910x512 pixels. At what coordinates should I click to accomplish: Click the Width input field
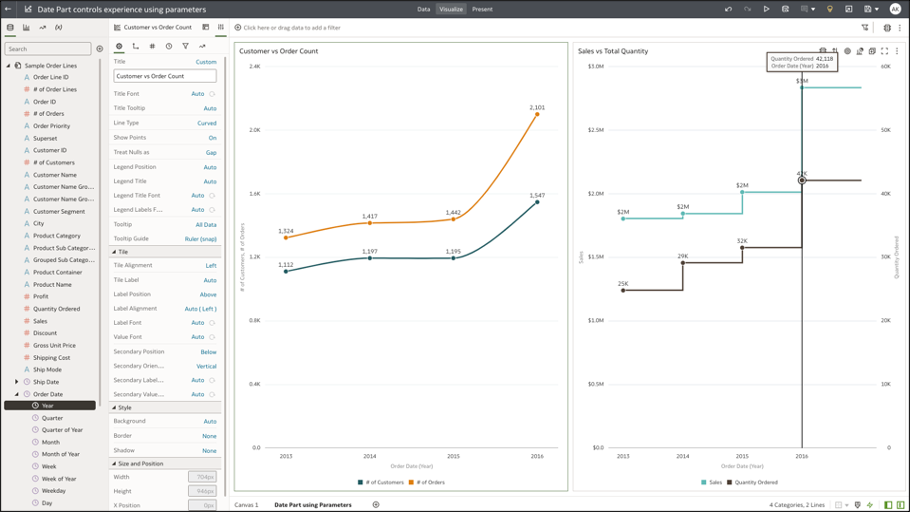pyautogui.click(x=202, y=477)
